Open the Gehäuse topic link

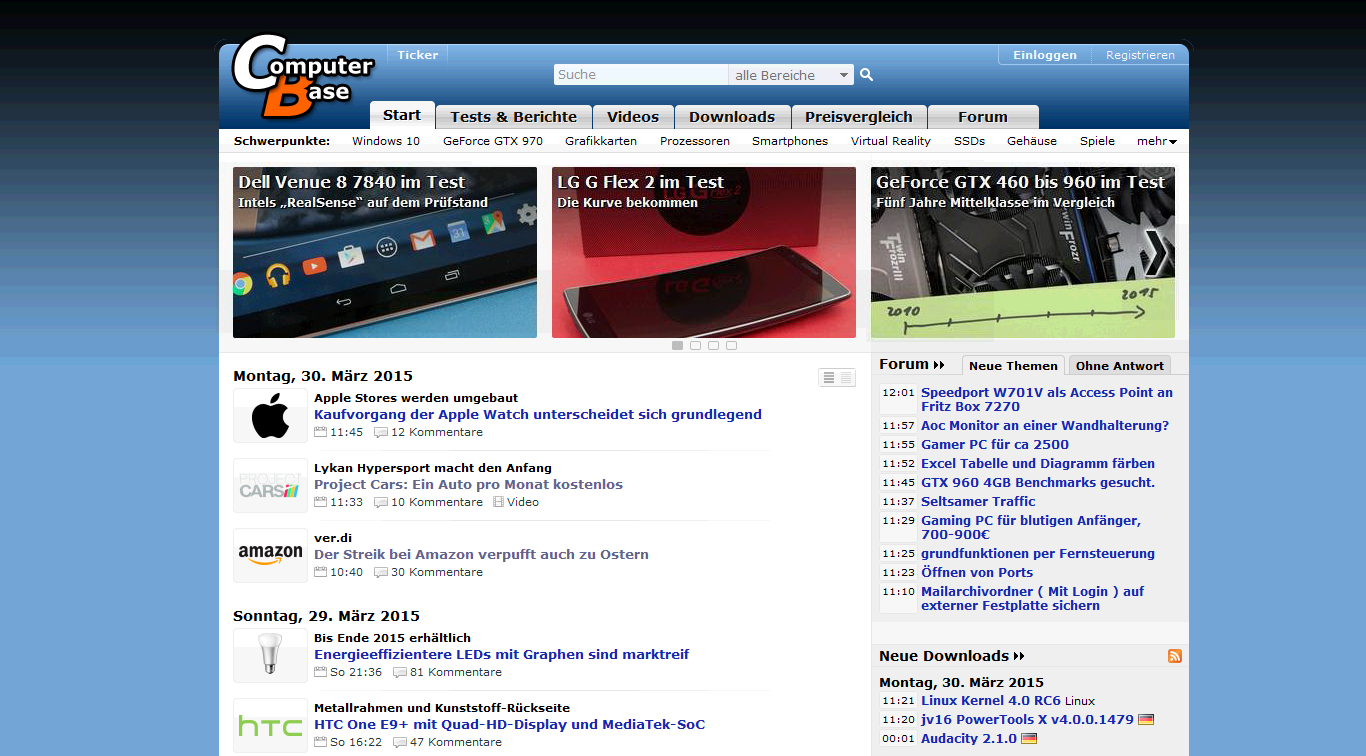point(1032,141)
